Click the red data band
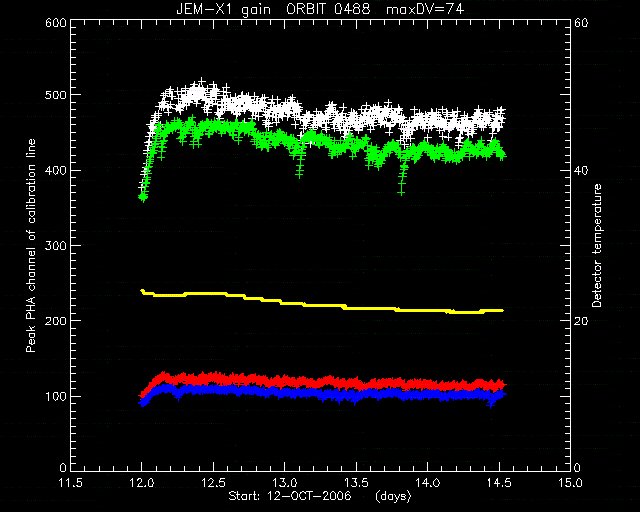Image resolution: width=640 pixels, height=512 pixels. click(x=322, y=381)
